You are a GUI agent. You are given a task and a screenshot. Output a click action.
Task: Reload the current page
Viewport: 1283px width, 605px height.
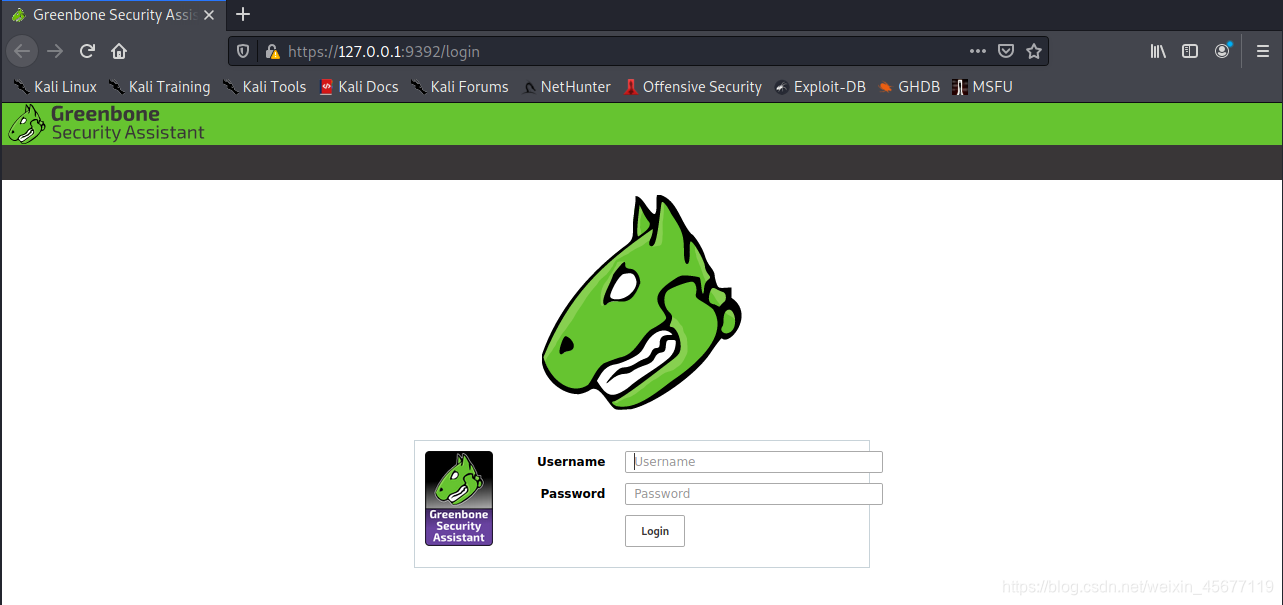(x=87, y=51)
